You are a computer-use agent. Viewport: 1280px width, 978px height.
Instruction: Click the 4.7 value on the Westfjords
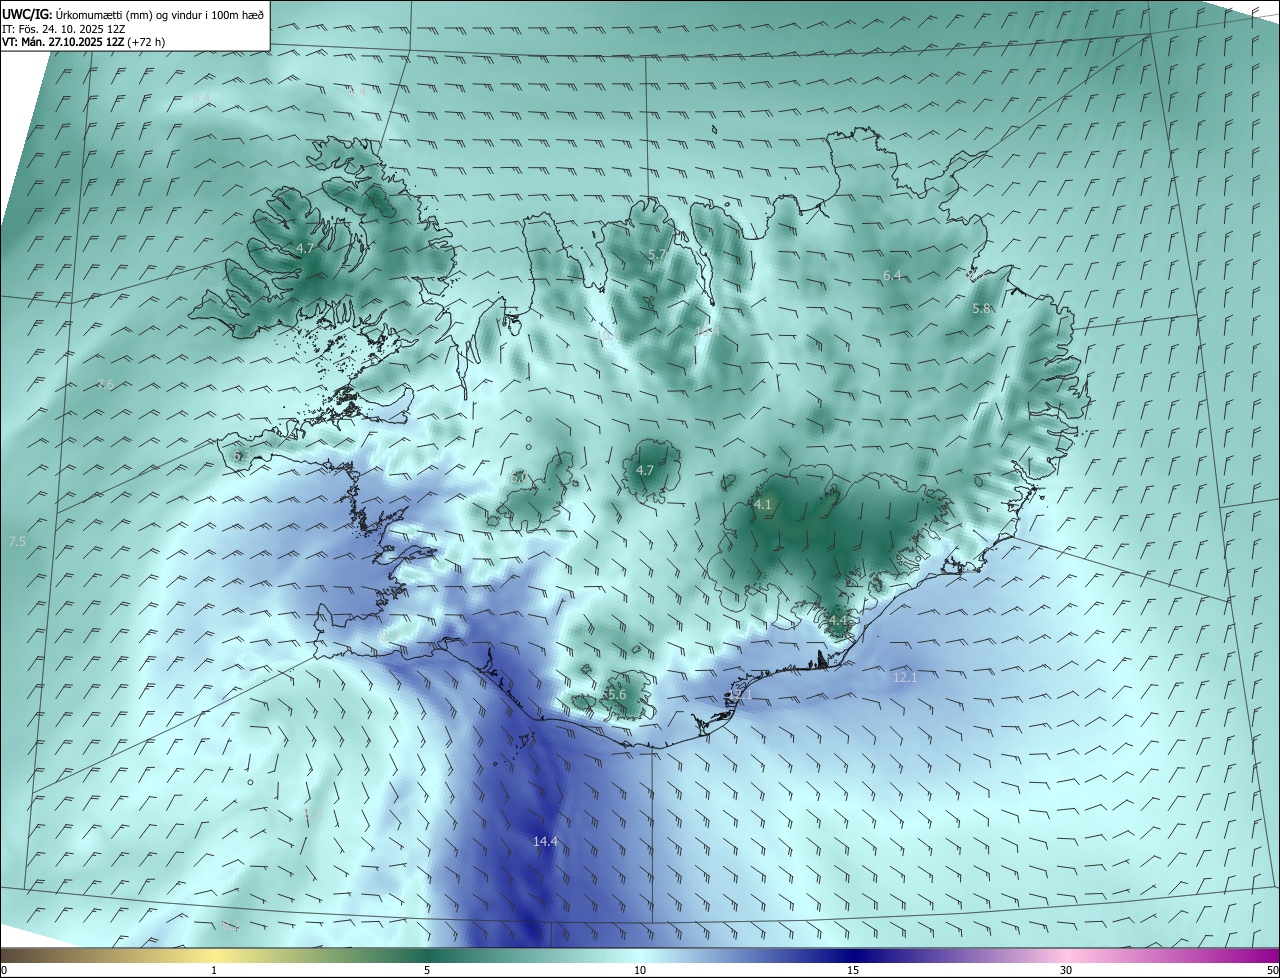305,248
